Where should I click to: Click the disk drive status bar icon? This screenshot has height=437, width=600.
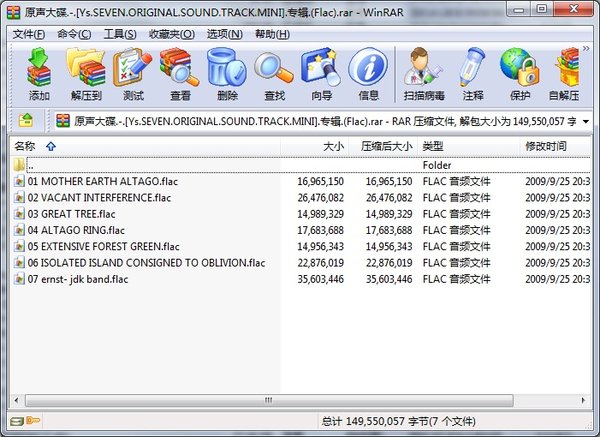[x=17, y=421]
